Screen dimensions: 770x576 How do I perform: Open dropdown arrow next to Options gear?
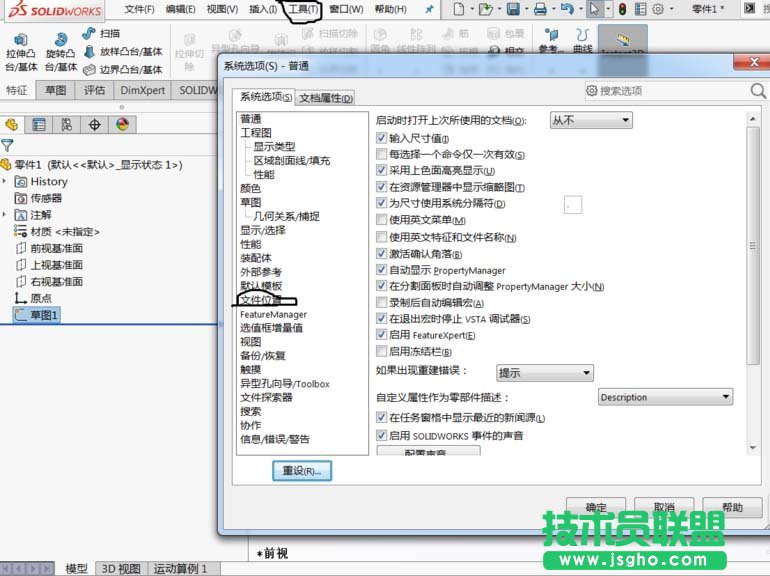point(671,9)
